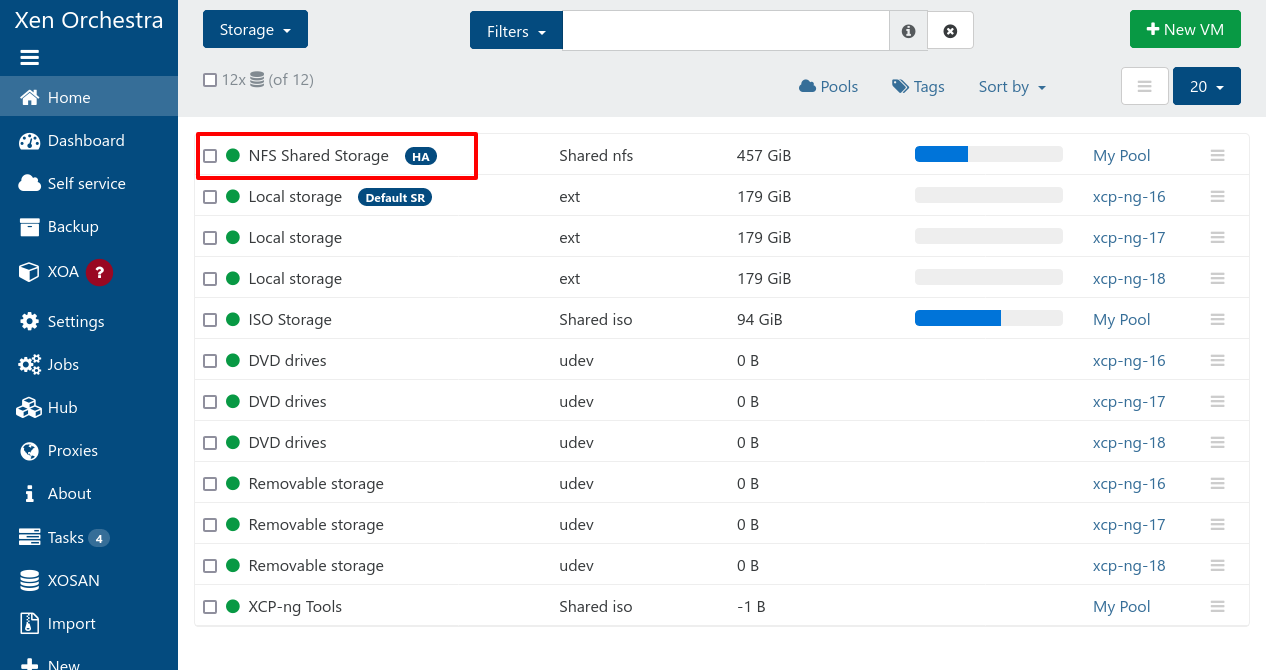1266x670 pixels.
Task: Open the Backup sidebar menu item
Action: coord(73,227)
